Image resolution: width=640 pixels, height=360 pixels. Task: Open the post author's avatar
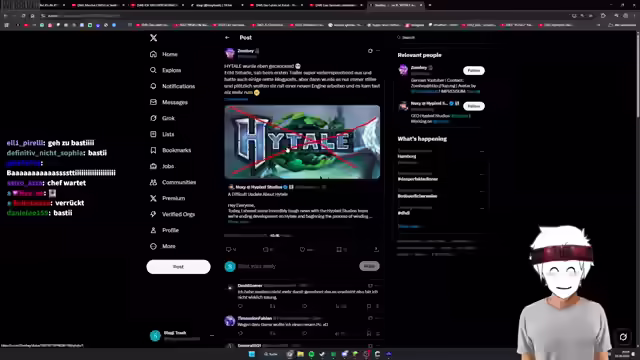tap(230, 53)
